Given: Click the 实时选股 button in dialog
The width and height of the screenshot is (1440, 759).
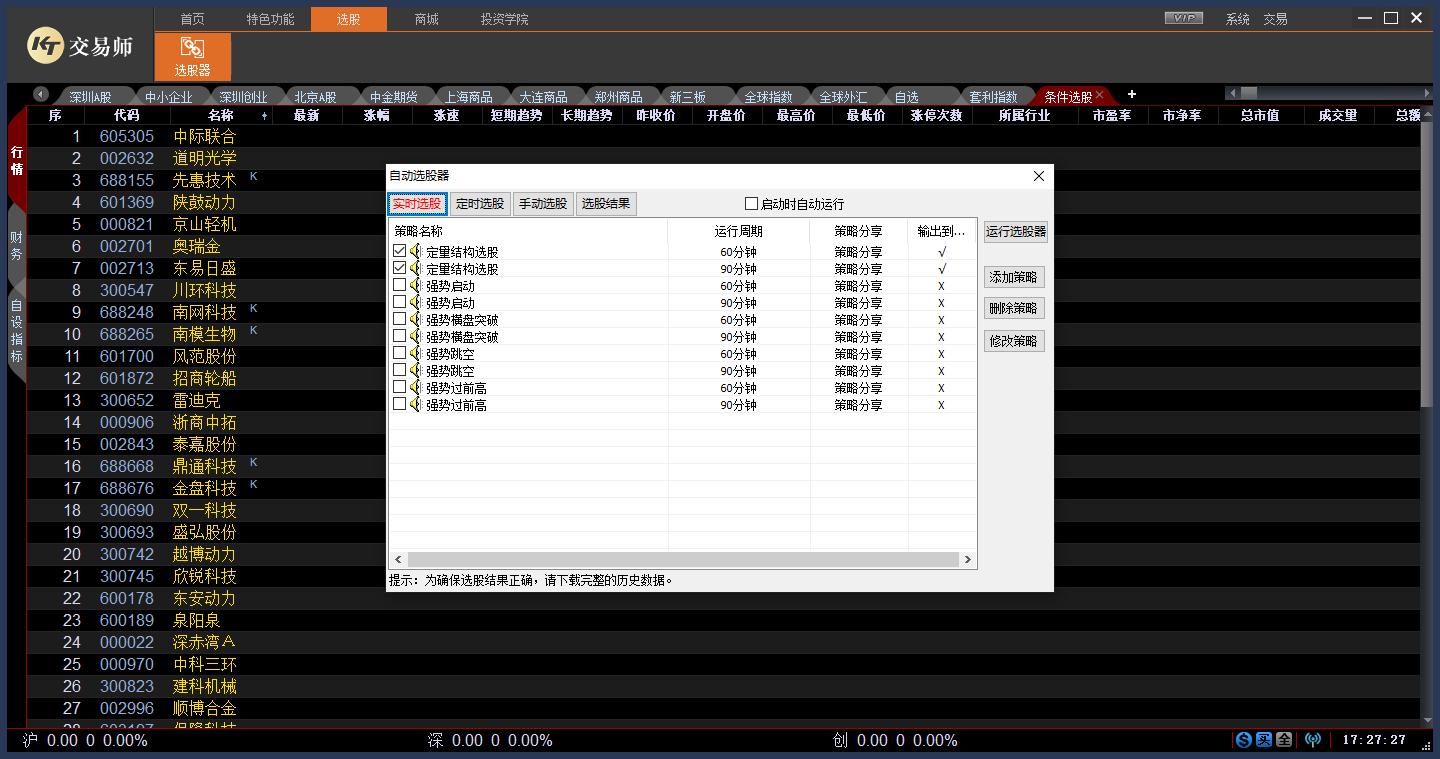Looking at the screenshot, I should [x=417, y=204].
